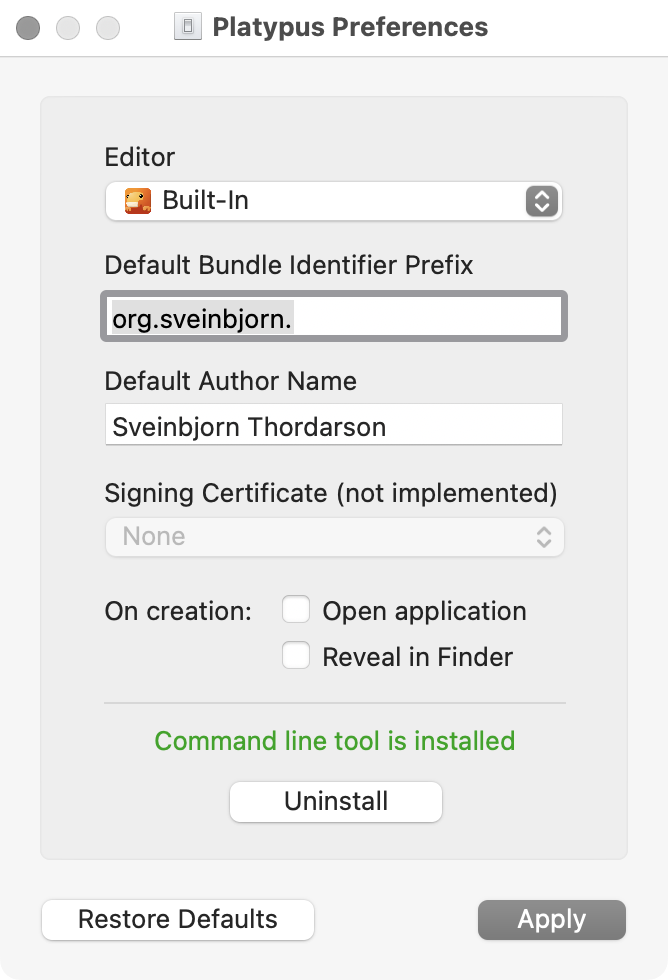Click the Platypus icon in the Editor popup

(137, 201)
